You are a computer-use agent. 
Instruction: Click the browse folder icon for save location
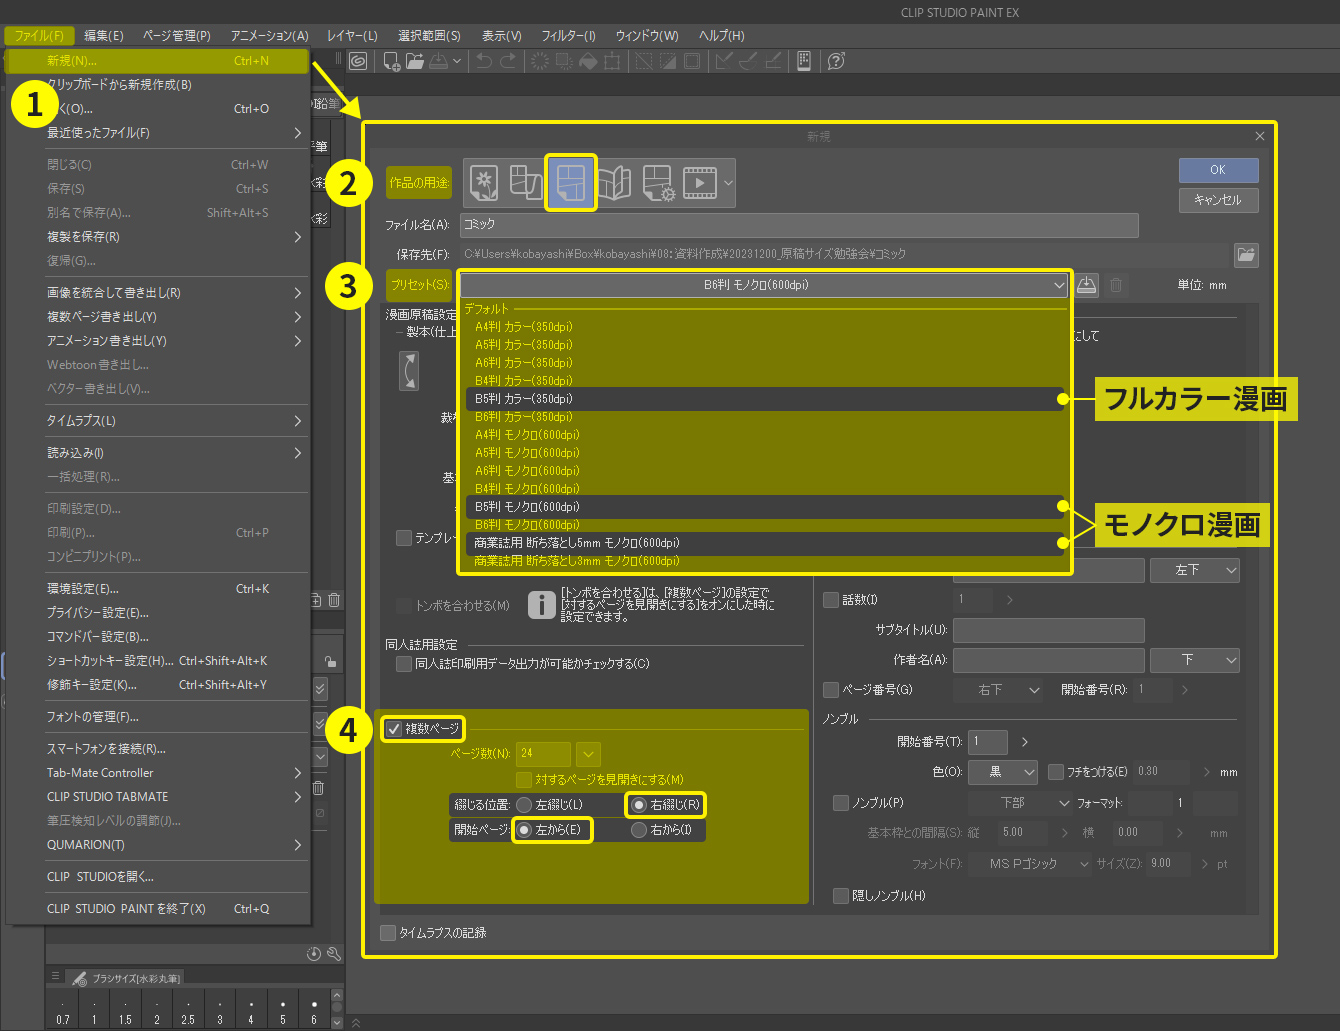[x=1245, y=254]
